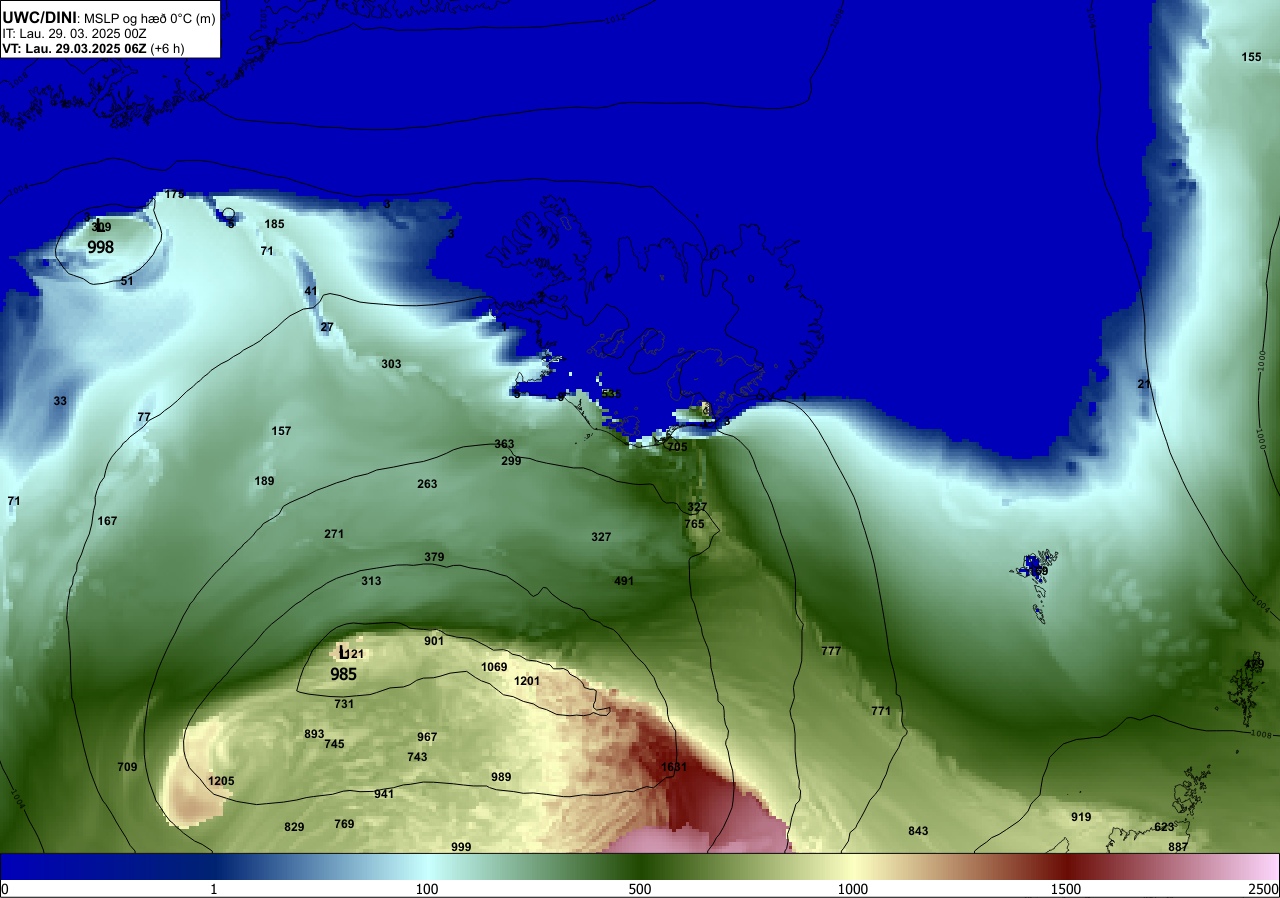1280x898 pixels.
Task: Click the 941 height value
Action: point(384,794)
